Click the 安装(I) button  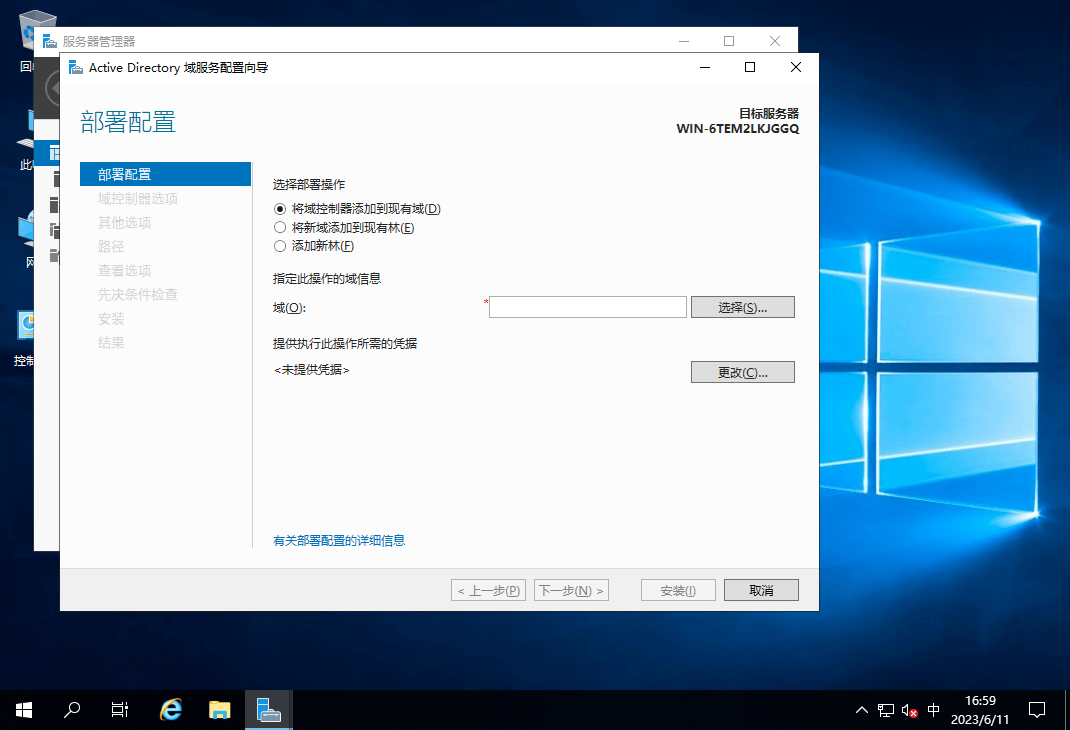[x=678, y=590]
